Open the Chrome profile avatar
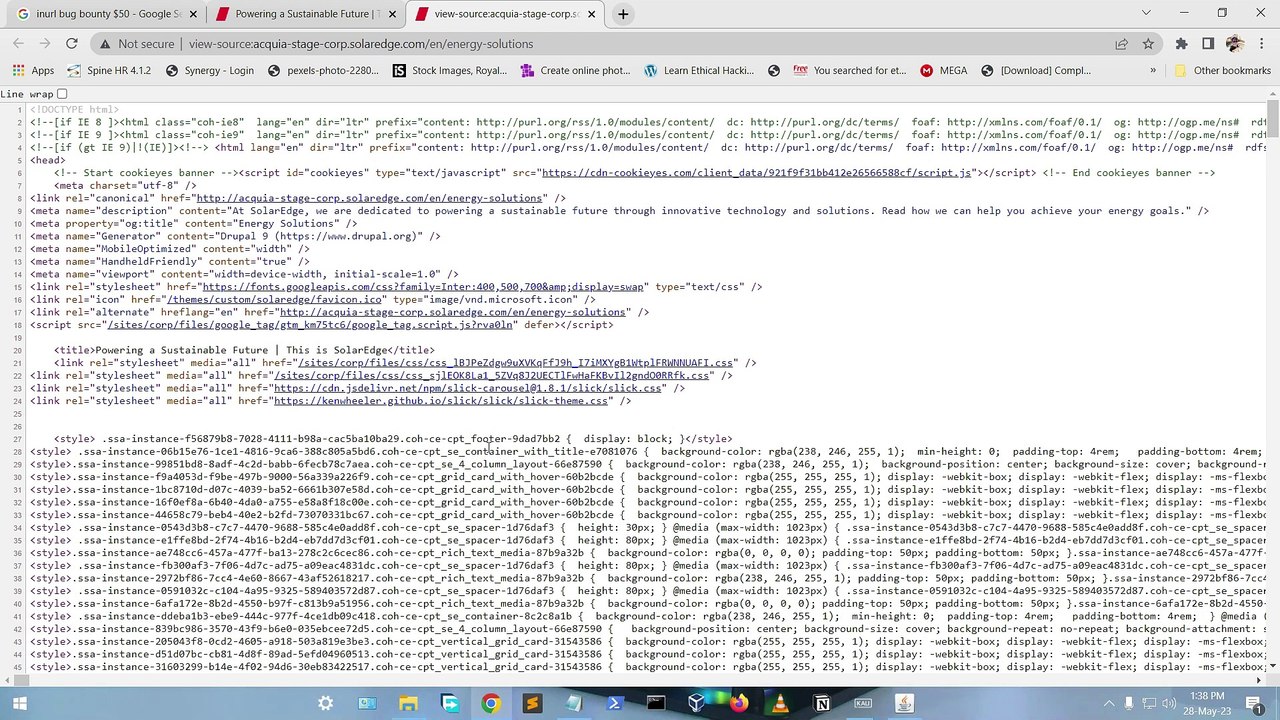The image size is (1280, 720). coord(1234,44)
